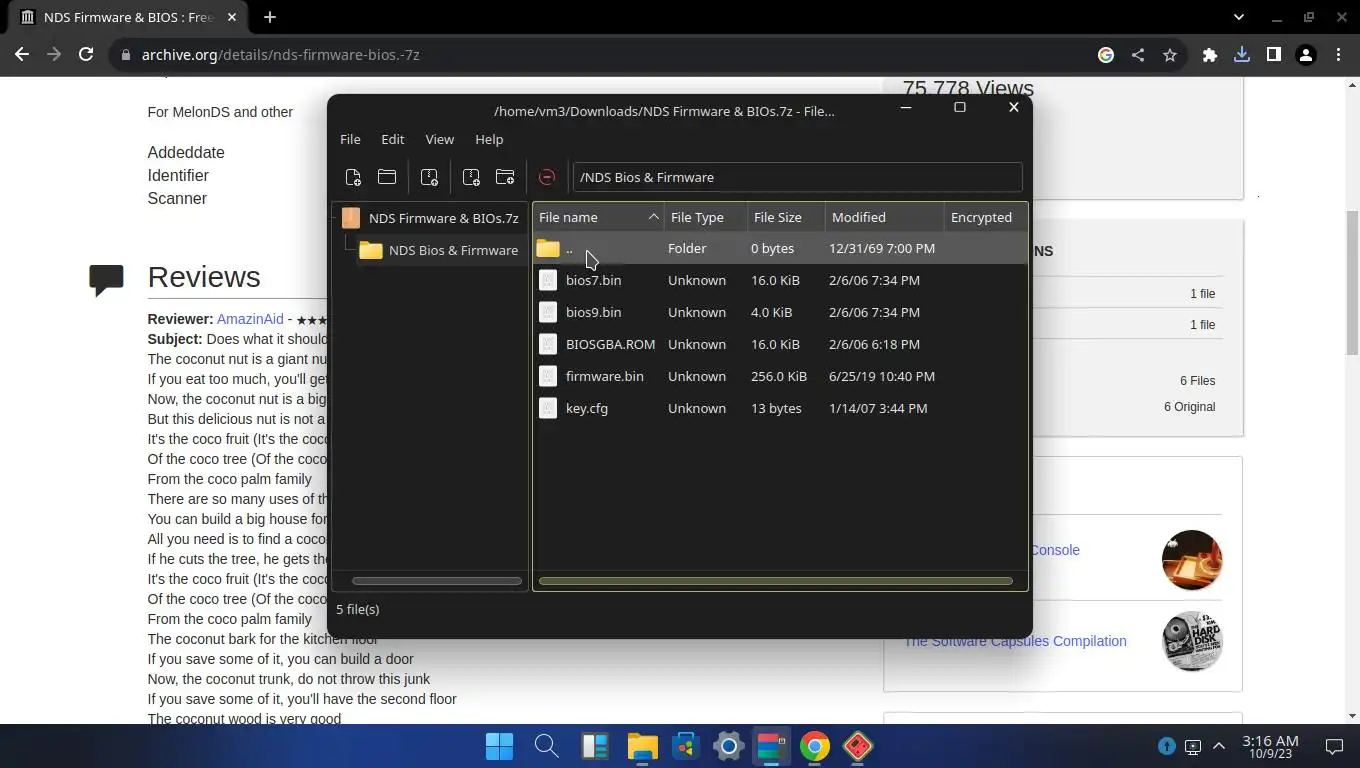Screen dimensions: 1360x768
Task: Open the Help menu
Action: (489, 139)
